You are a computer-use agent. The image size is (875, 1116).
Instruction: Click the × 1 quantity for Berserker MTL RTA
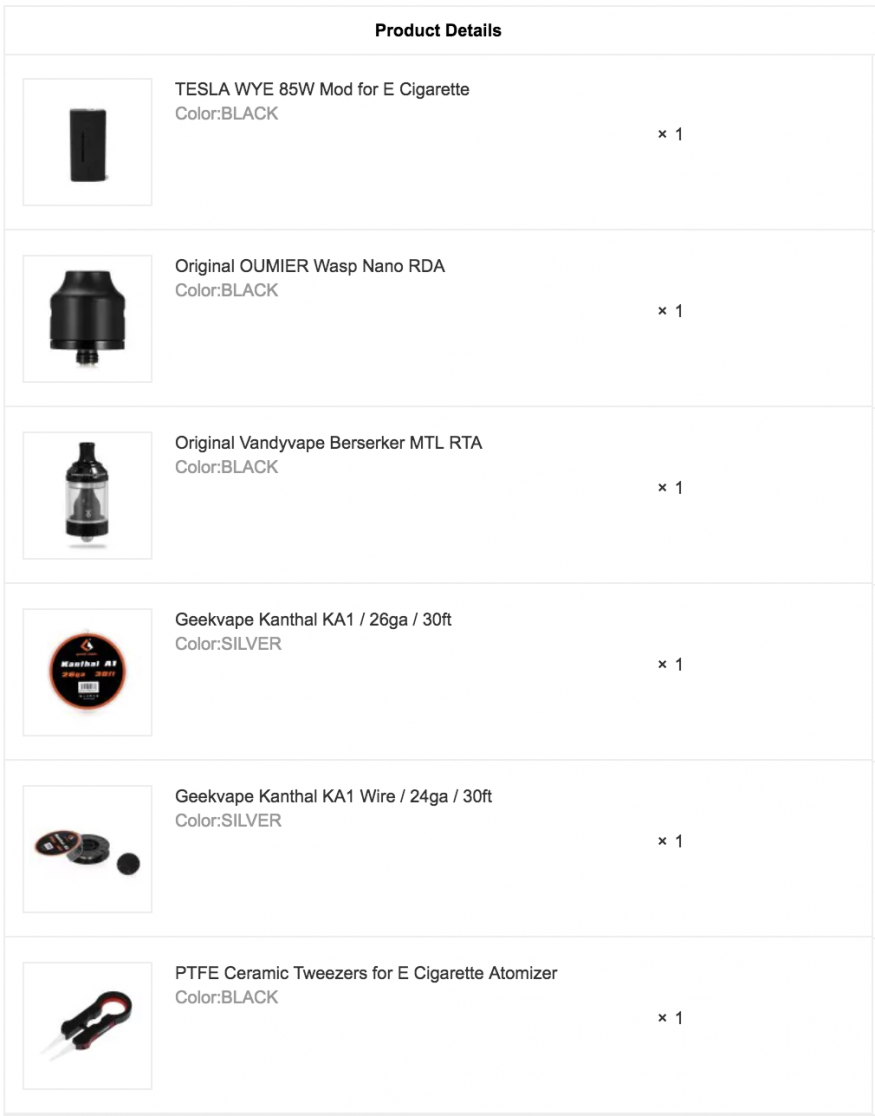[x=670, y=488]
